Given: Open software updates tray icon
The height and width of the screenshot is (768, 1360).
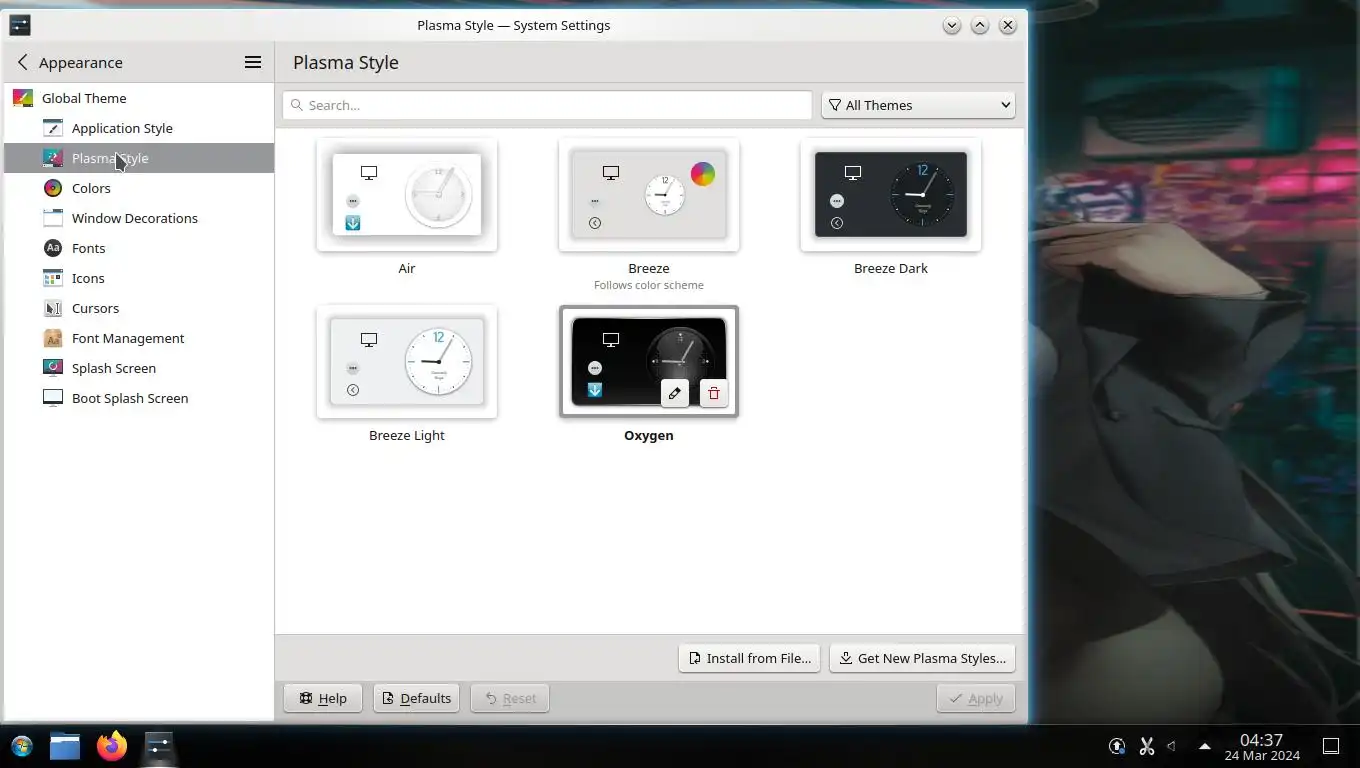Looking at the screenshot, I should click(1117, 746).
